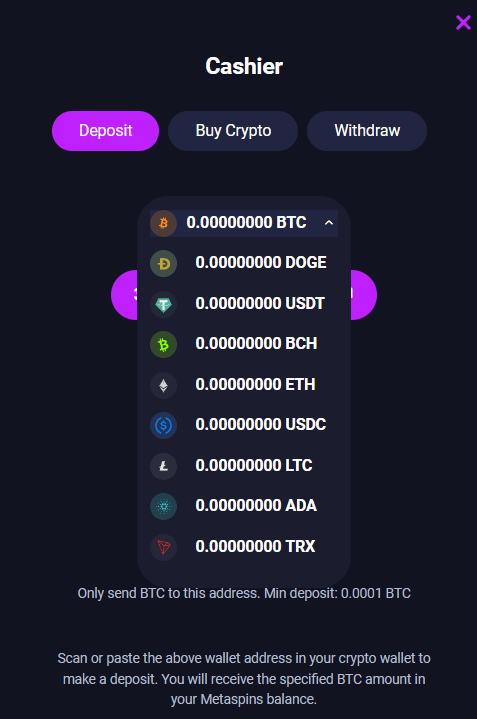
Task: Close the Cashier dialog
Action: coord(463,22)
